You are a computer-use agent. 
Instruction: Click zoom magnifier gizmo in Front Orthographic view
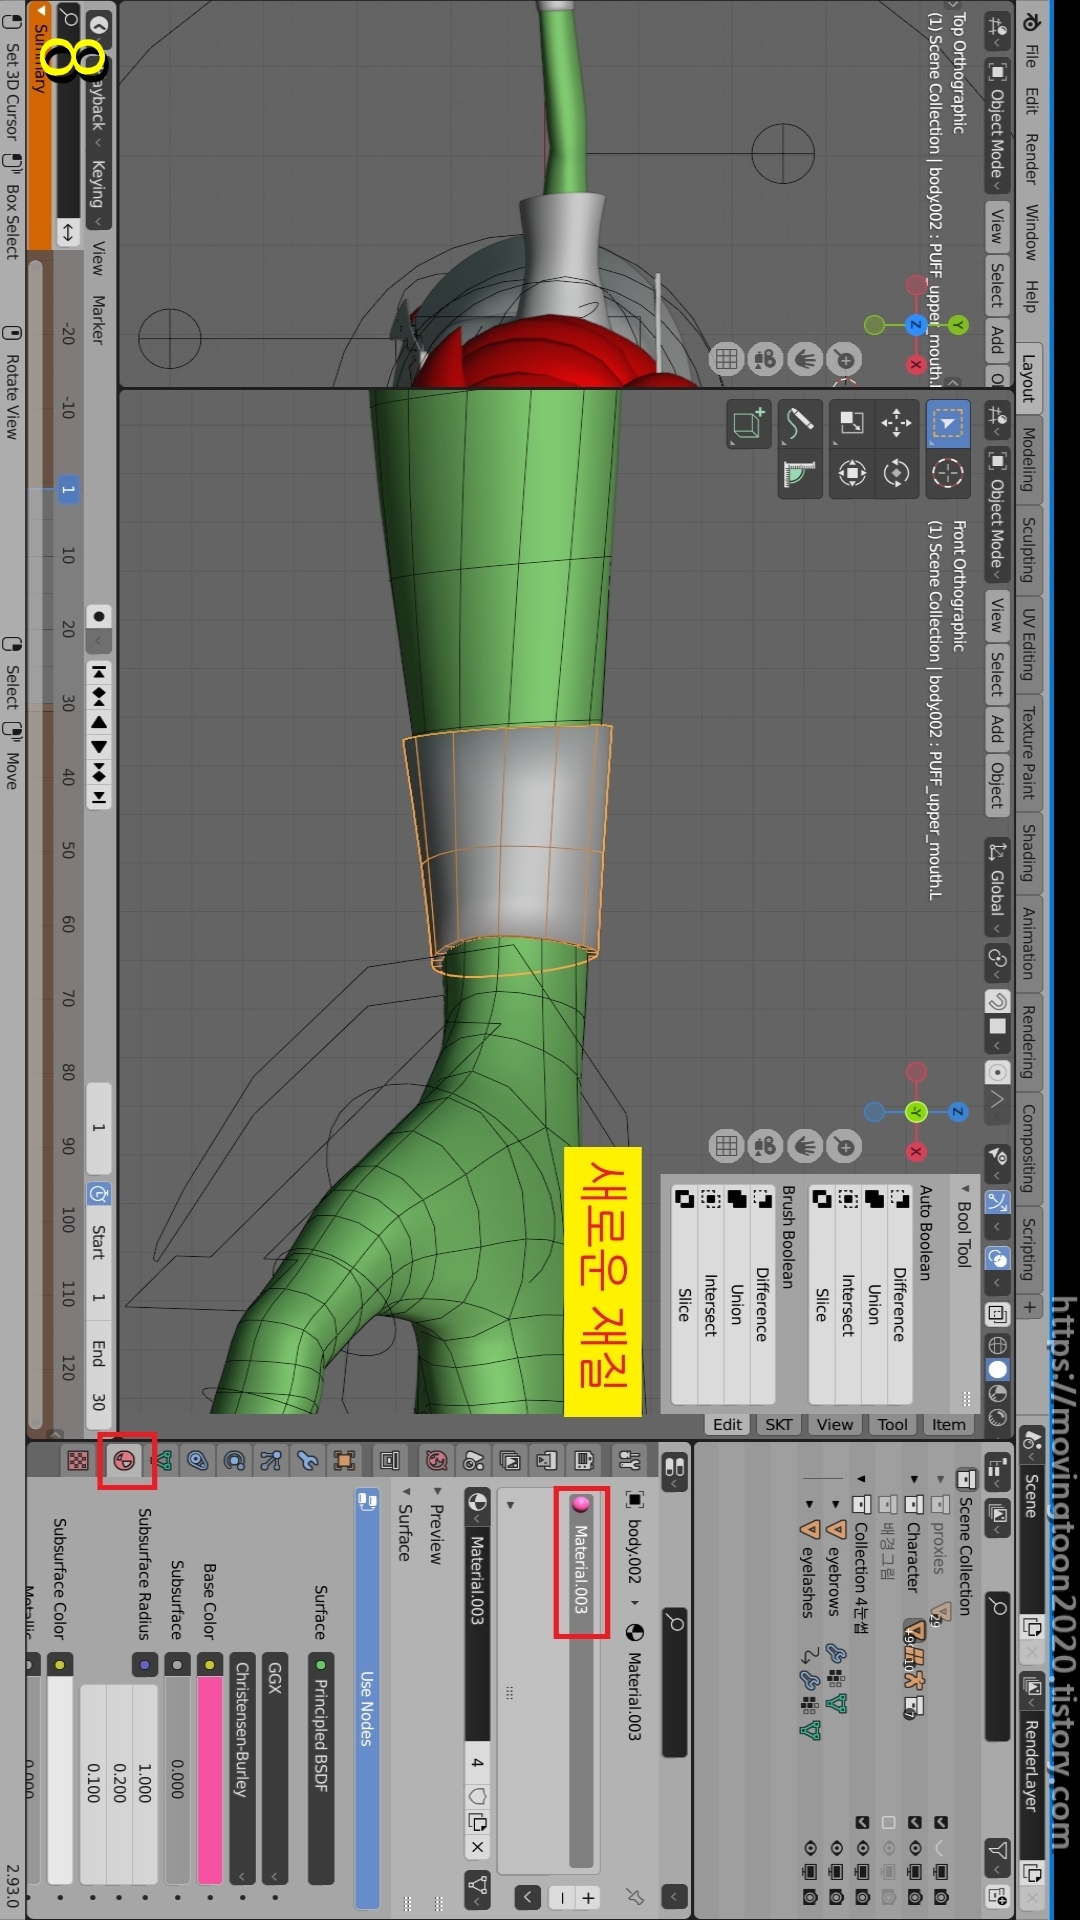845,1147
